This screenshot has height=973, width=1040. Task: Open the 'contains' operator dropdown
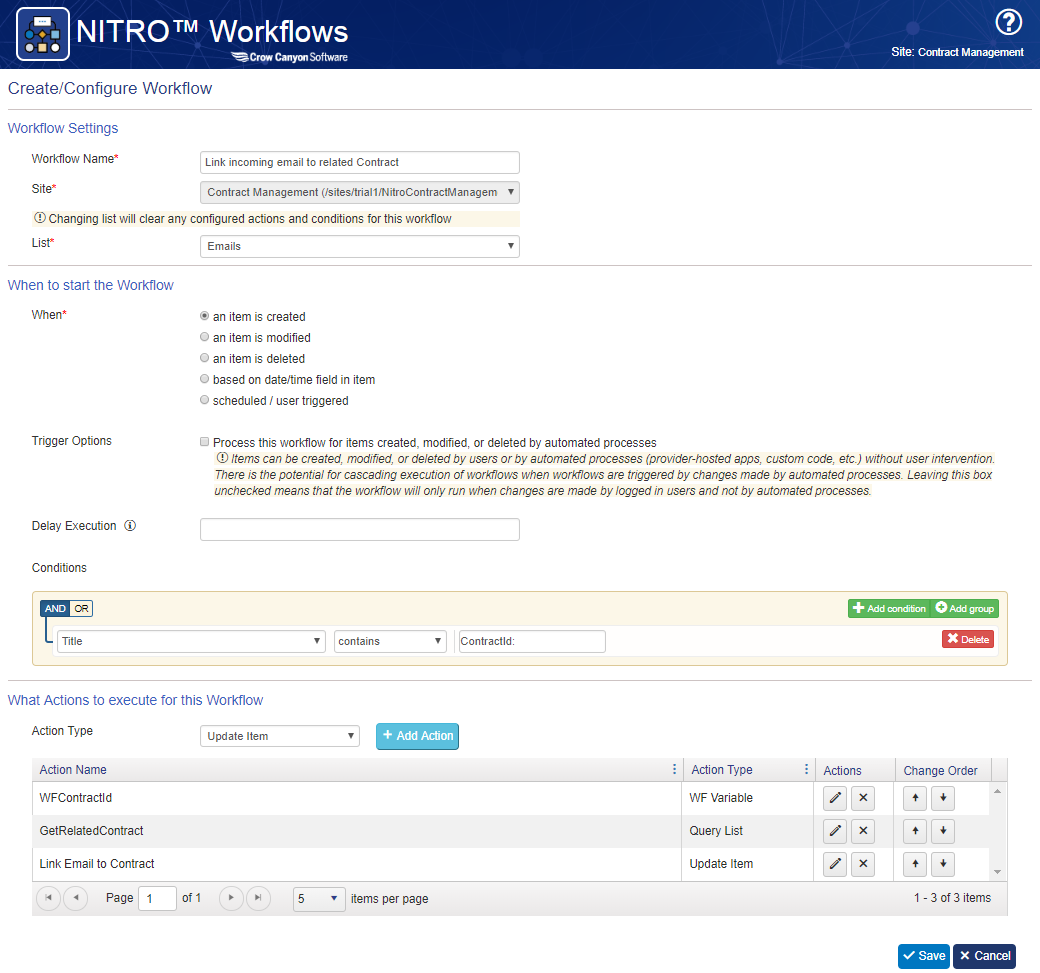point(390,641)
